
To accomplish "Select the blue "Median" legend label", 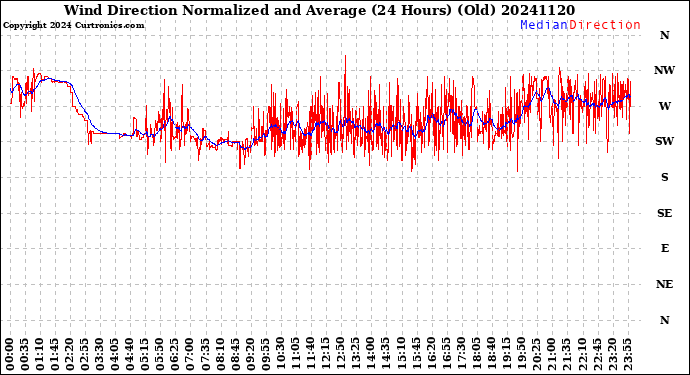I will [x=544, y=25].
